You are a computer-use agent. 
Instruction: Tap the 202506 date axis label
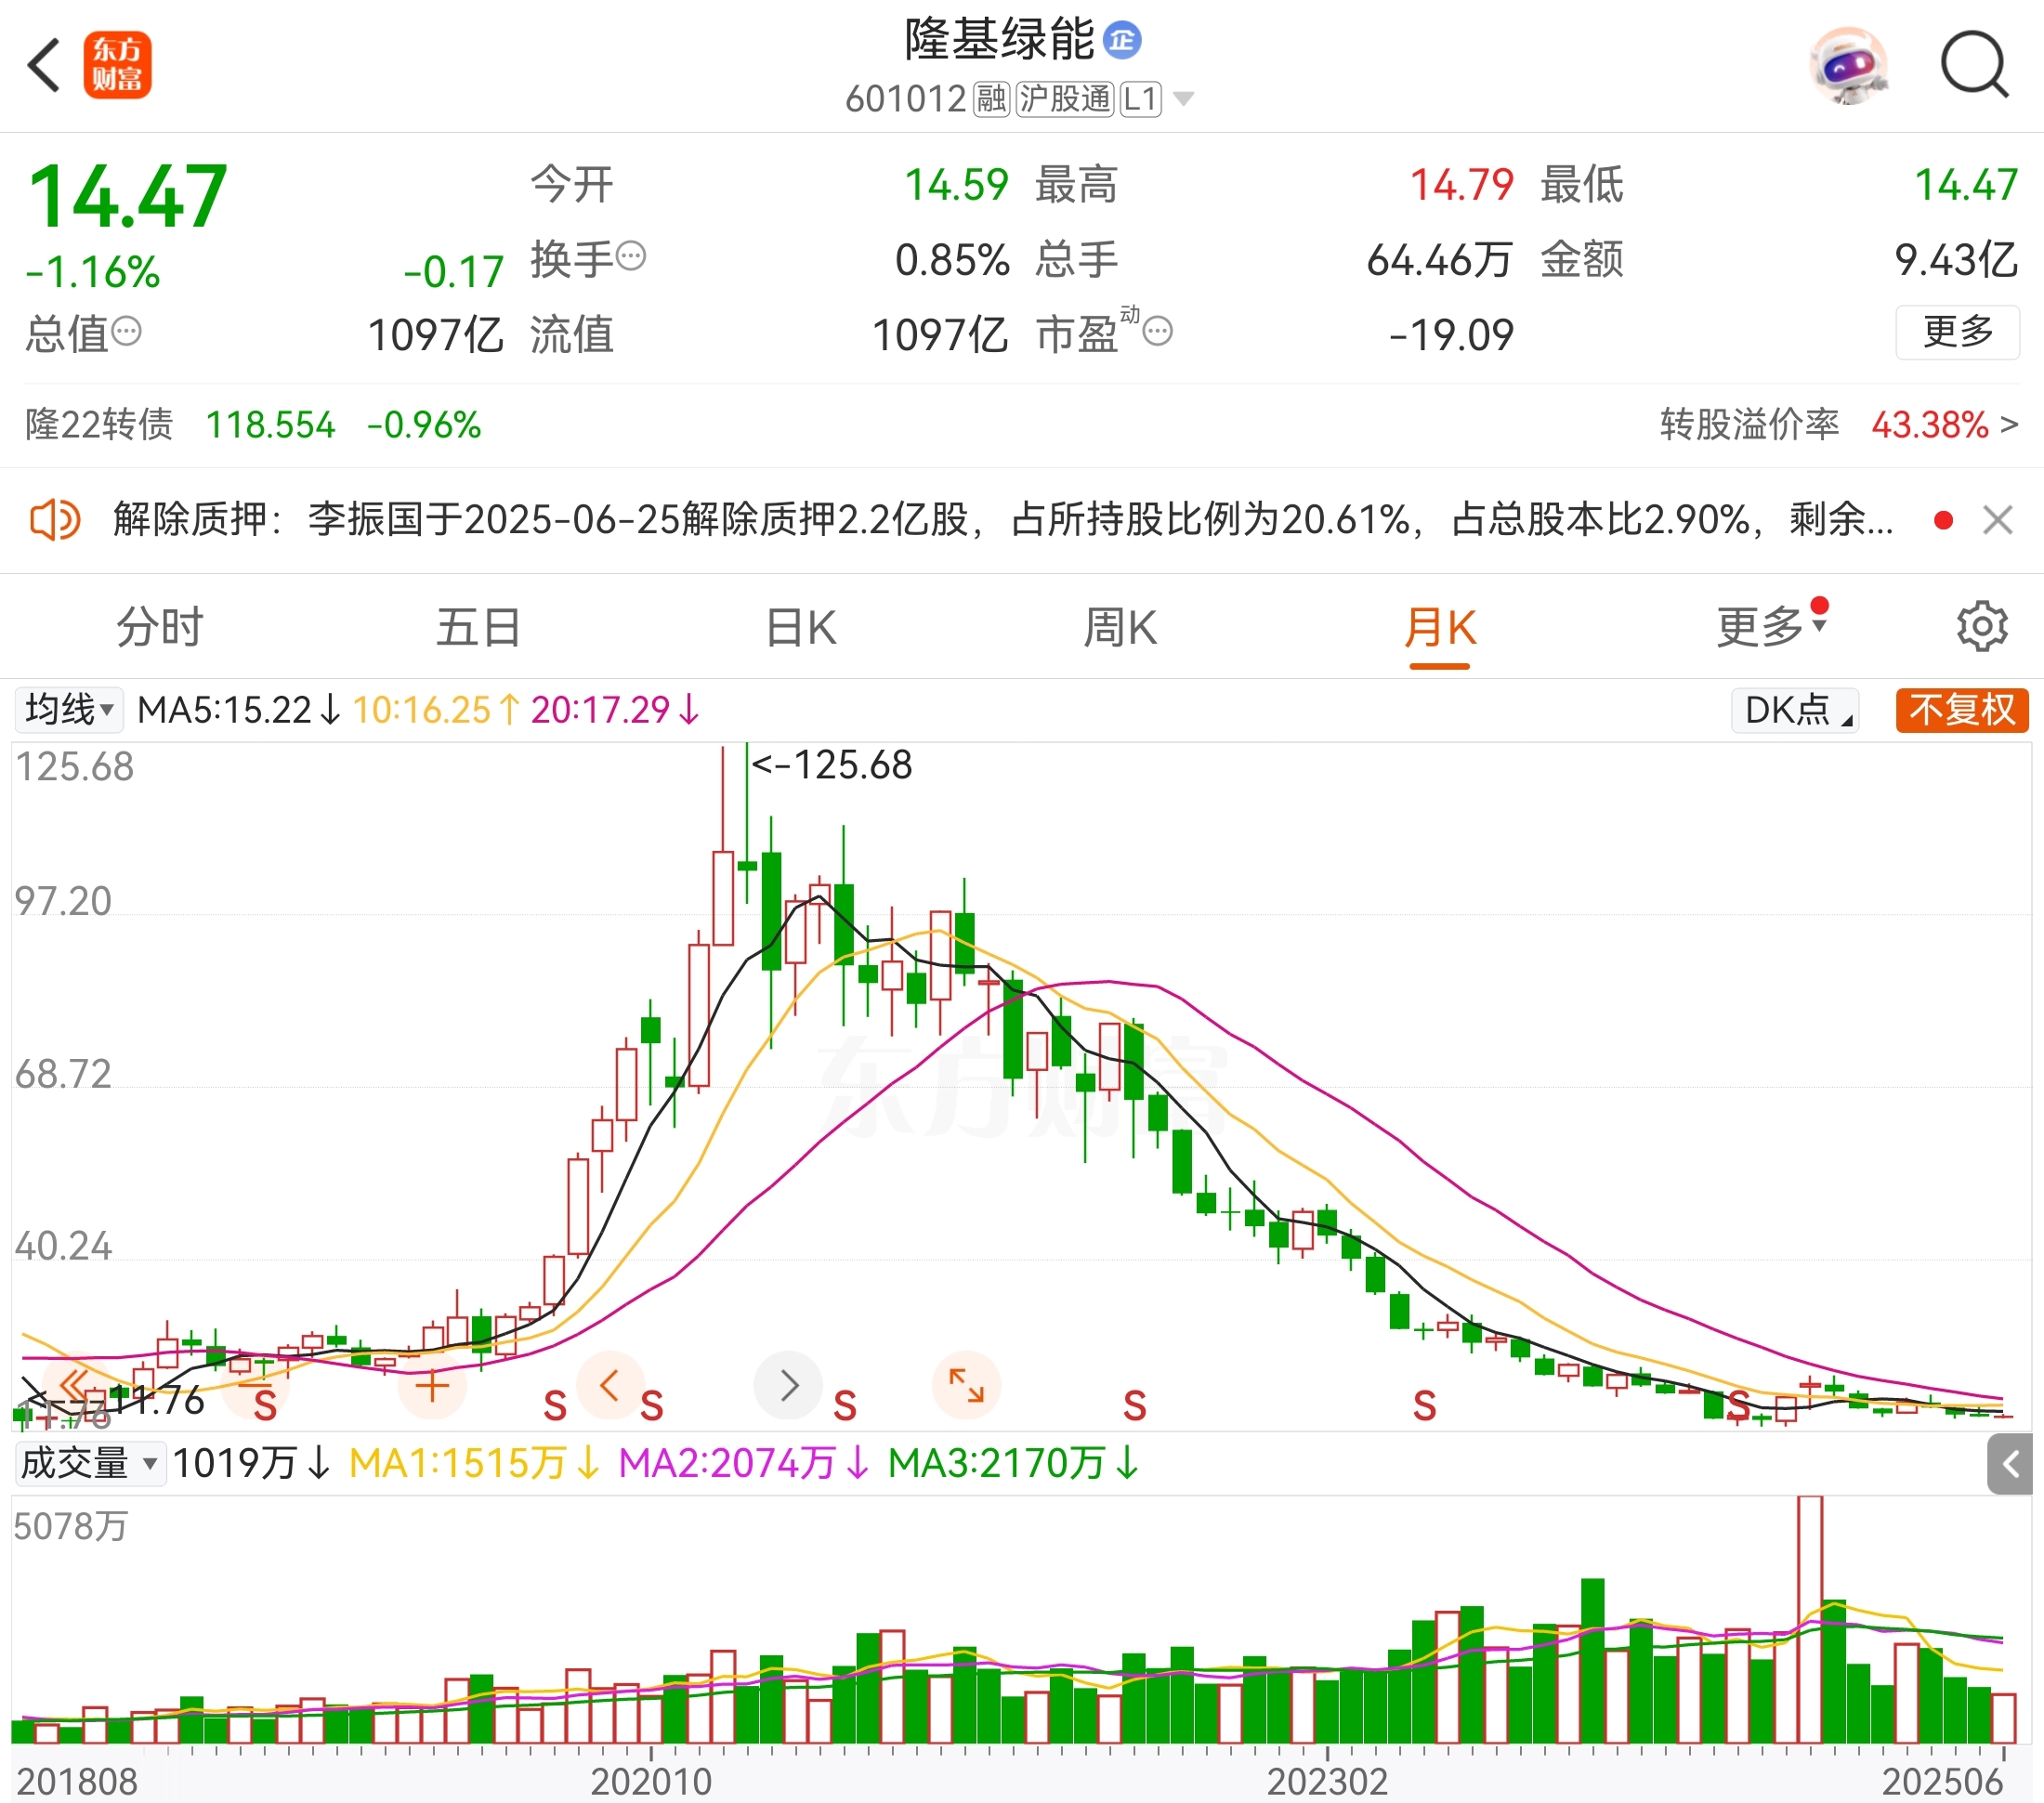(x=1942, y=1782)
